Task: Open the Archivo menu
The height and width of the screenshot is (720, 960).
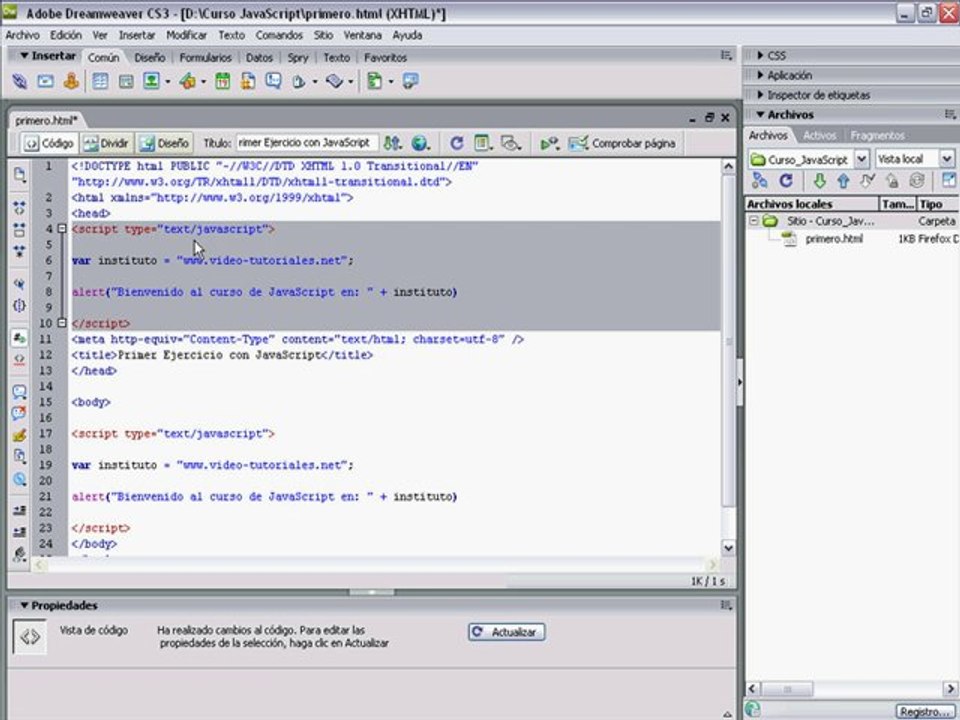Action: [22, 35]
